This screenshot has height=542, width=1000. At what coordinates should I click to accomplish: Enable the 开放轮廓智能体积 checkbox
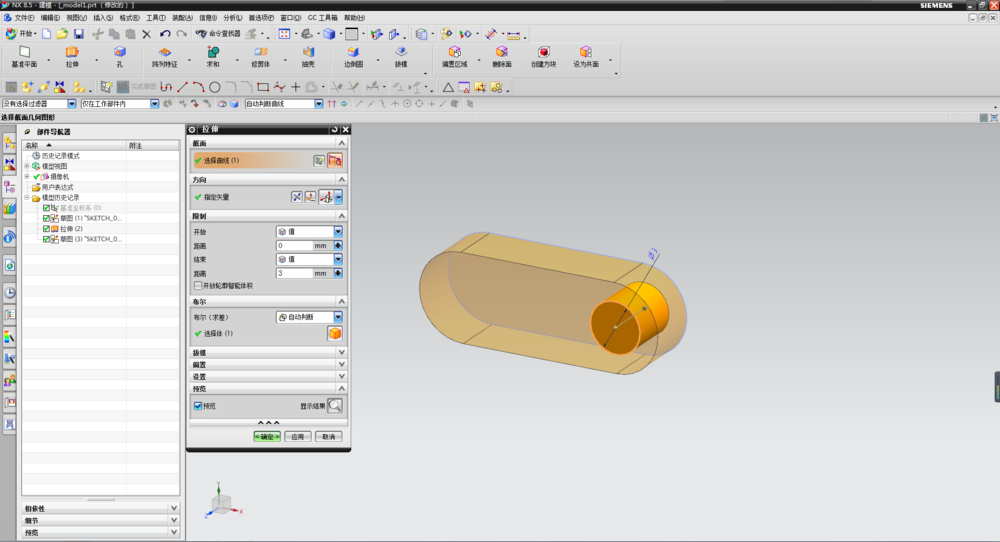(198, 285)
